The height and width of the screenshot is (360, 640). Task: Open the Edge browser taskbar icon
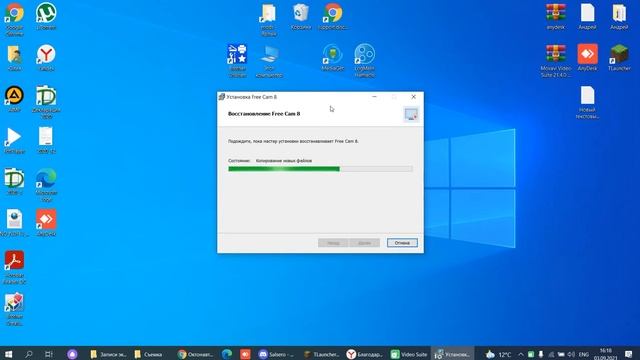[227, 354]
